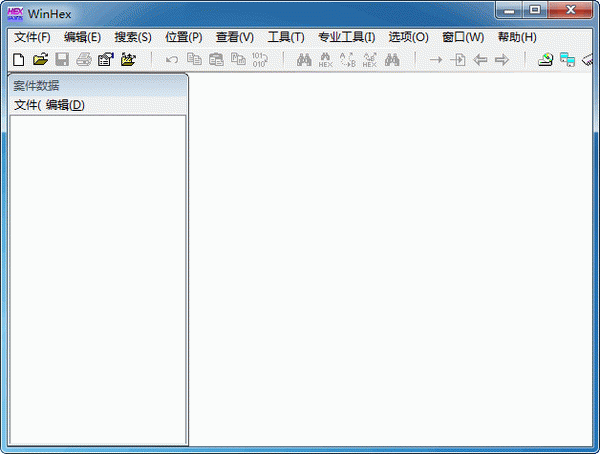Open the 搜索(S) search menu
The height and width of the screenshot is (454, 600).
tap(133, 37)
